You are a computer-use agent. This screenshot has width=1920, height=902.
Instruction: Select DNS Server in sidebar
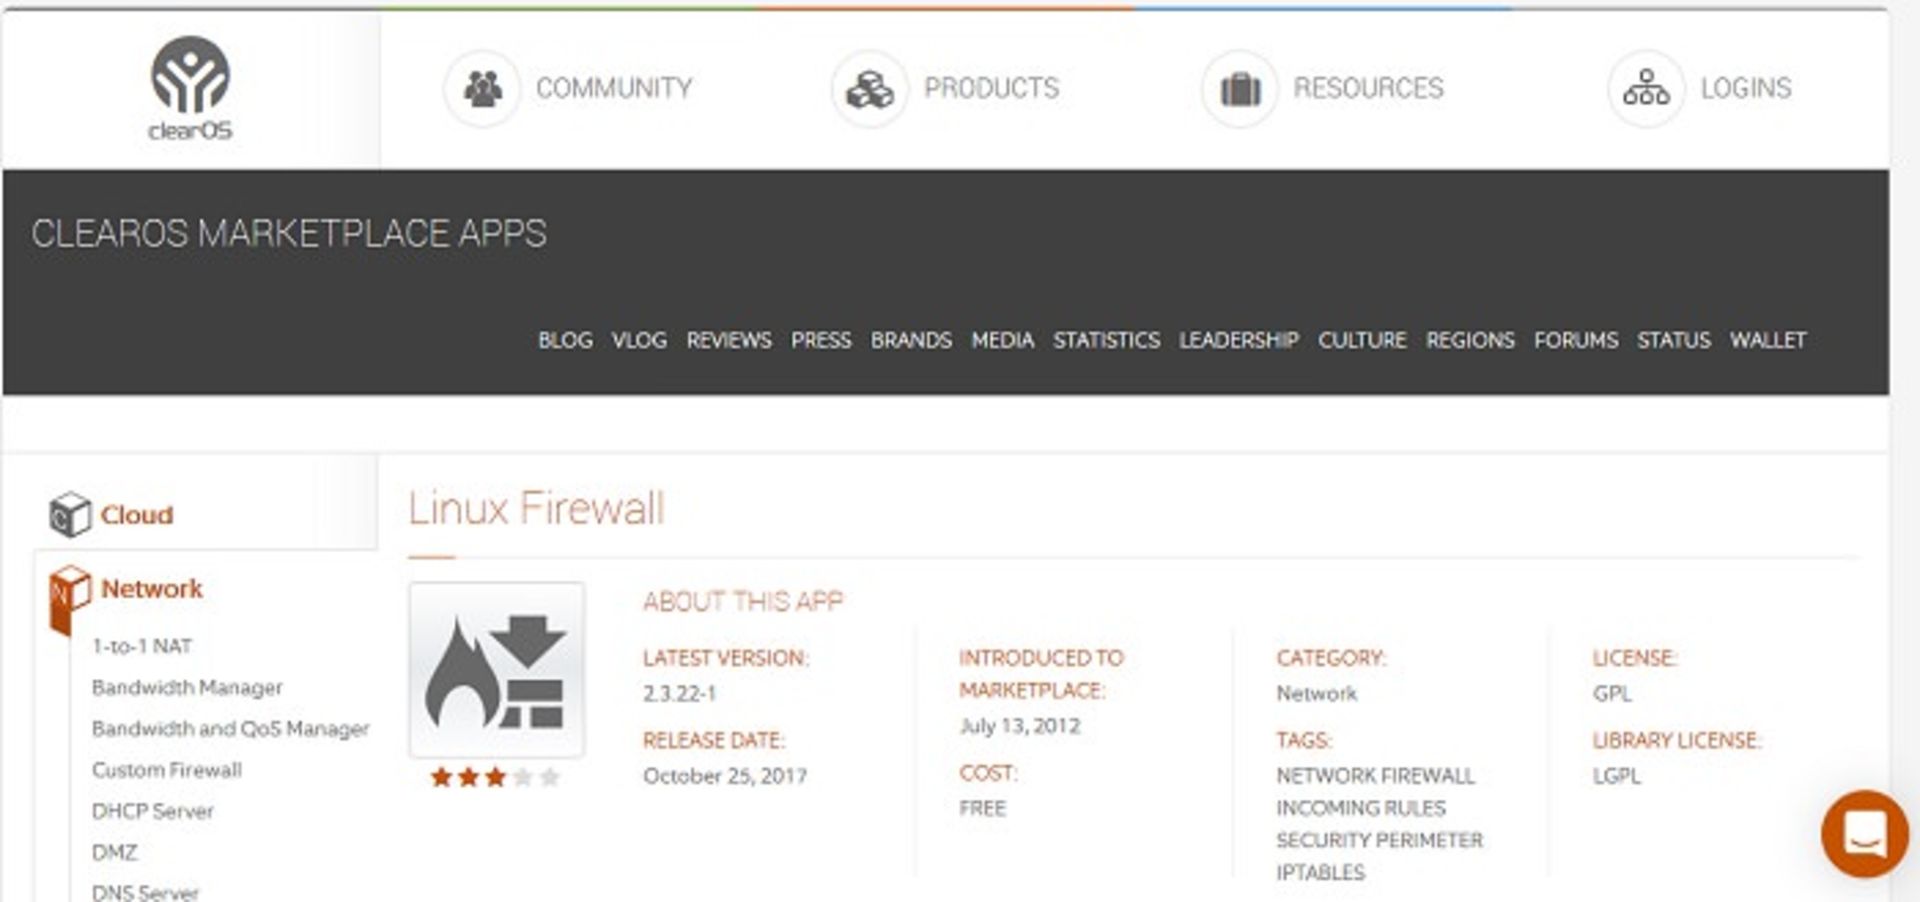(145, 892)
